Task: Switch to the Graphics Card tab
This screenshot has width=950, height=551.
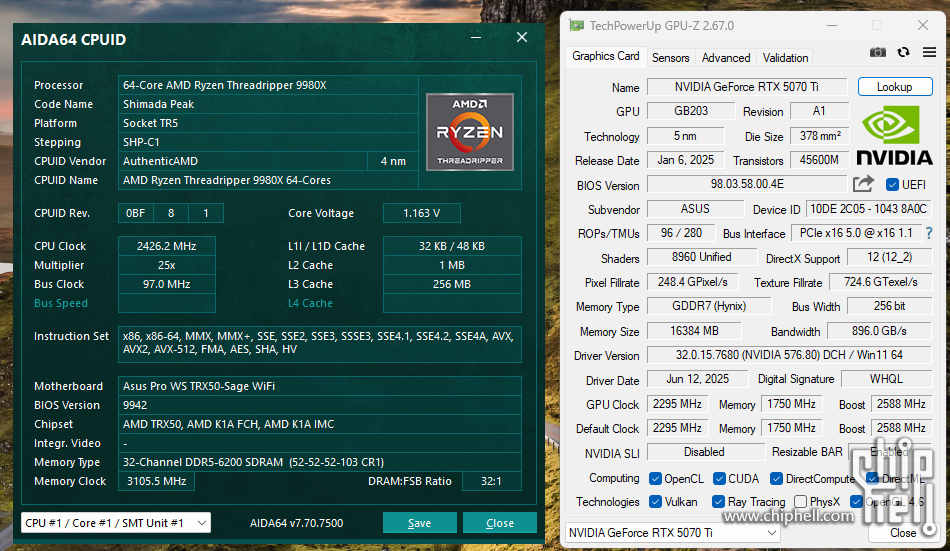Action: (x=606, y=56)
